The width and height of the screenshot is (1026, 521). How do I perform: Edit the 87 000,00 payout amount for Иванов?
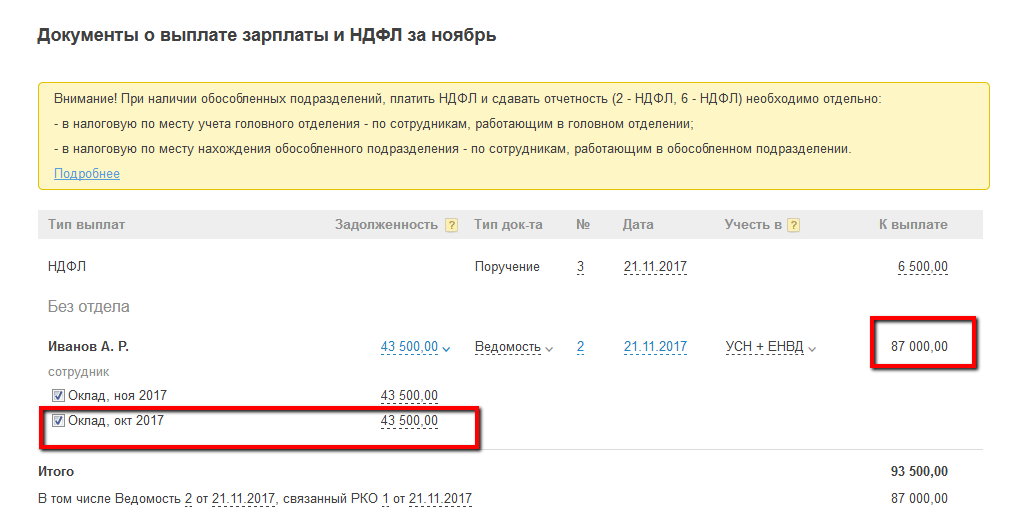(919, 347)
